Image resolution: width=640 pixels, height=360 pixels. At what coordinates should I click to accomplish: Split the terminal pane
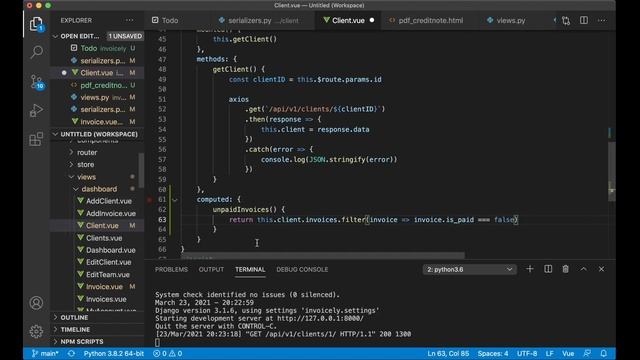548,269
